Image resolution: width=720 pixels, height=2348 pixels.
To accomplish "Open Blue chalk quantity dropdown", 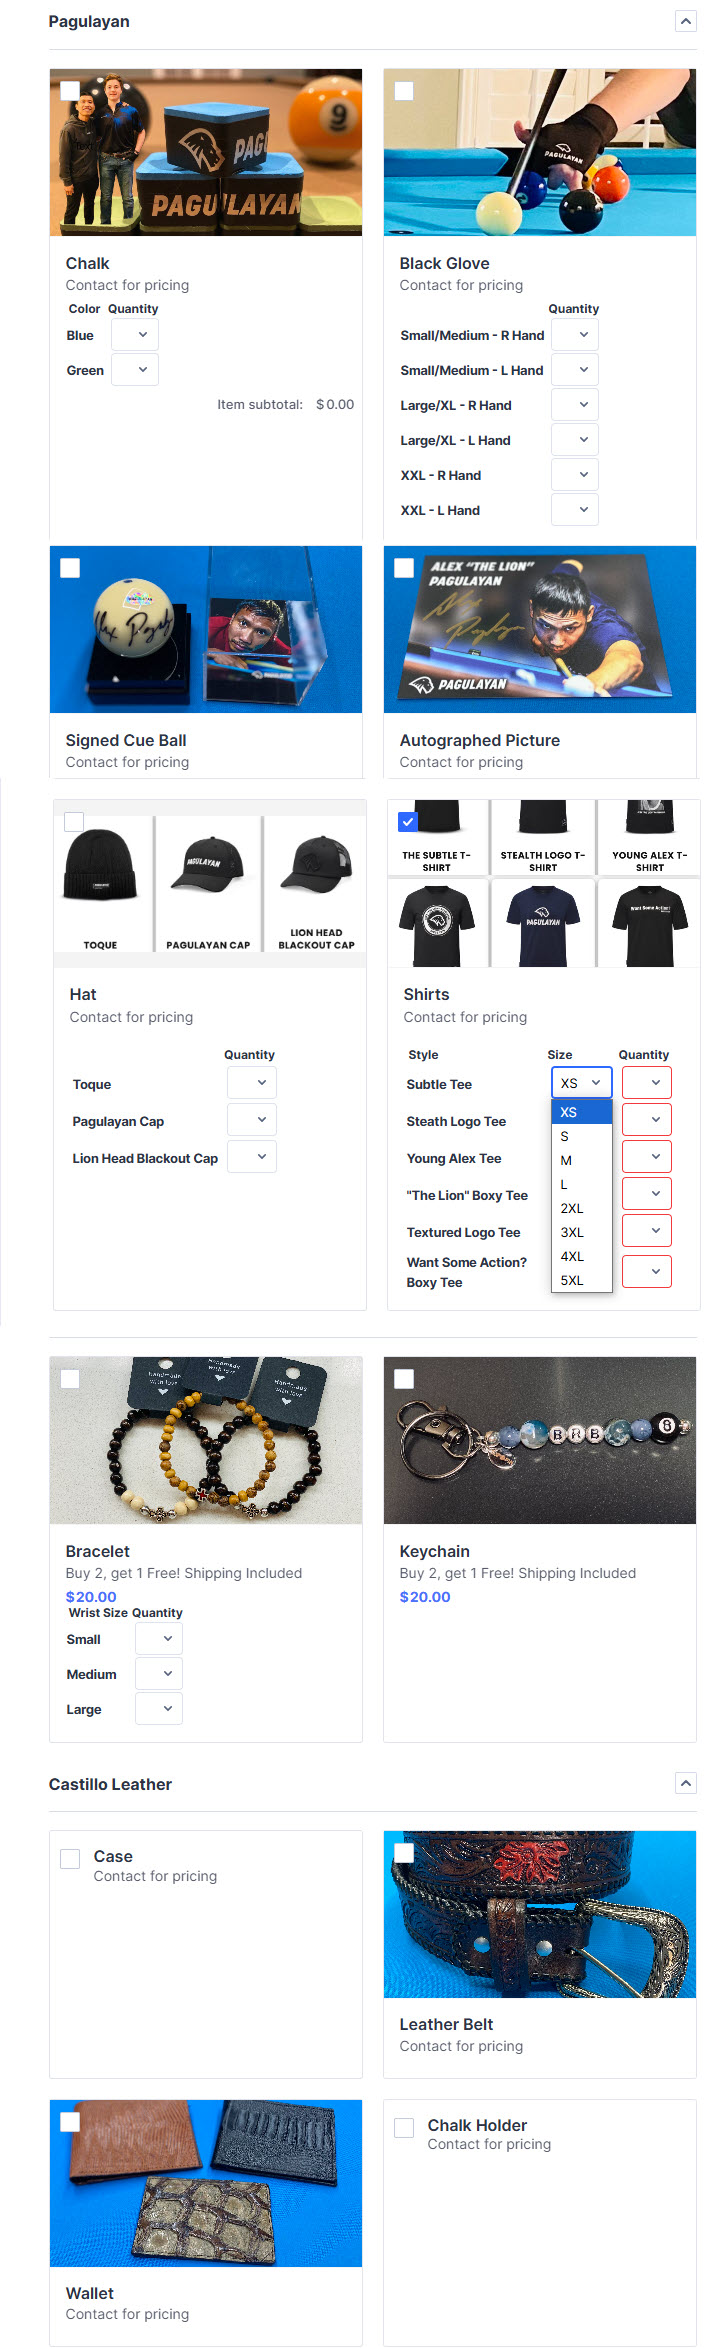I will (135, 335).
